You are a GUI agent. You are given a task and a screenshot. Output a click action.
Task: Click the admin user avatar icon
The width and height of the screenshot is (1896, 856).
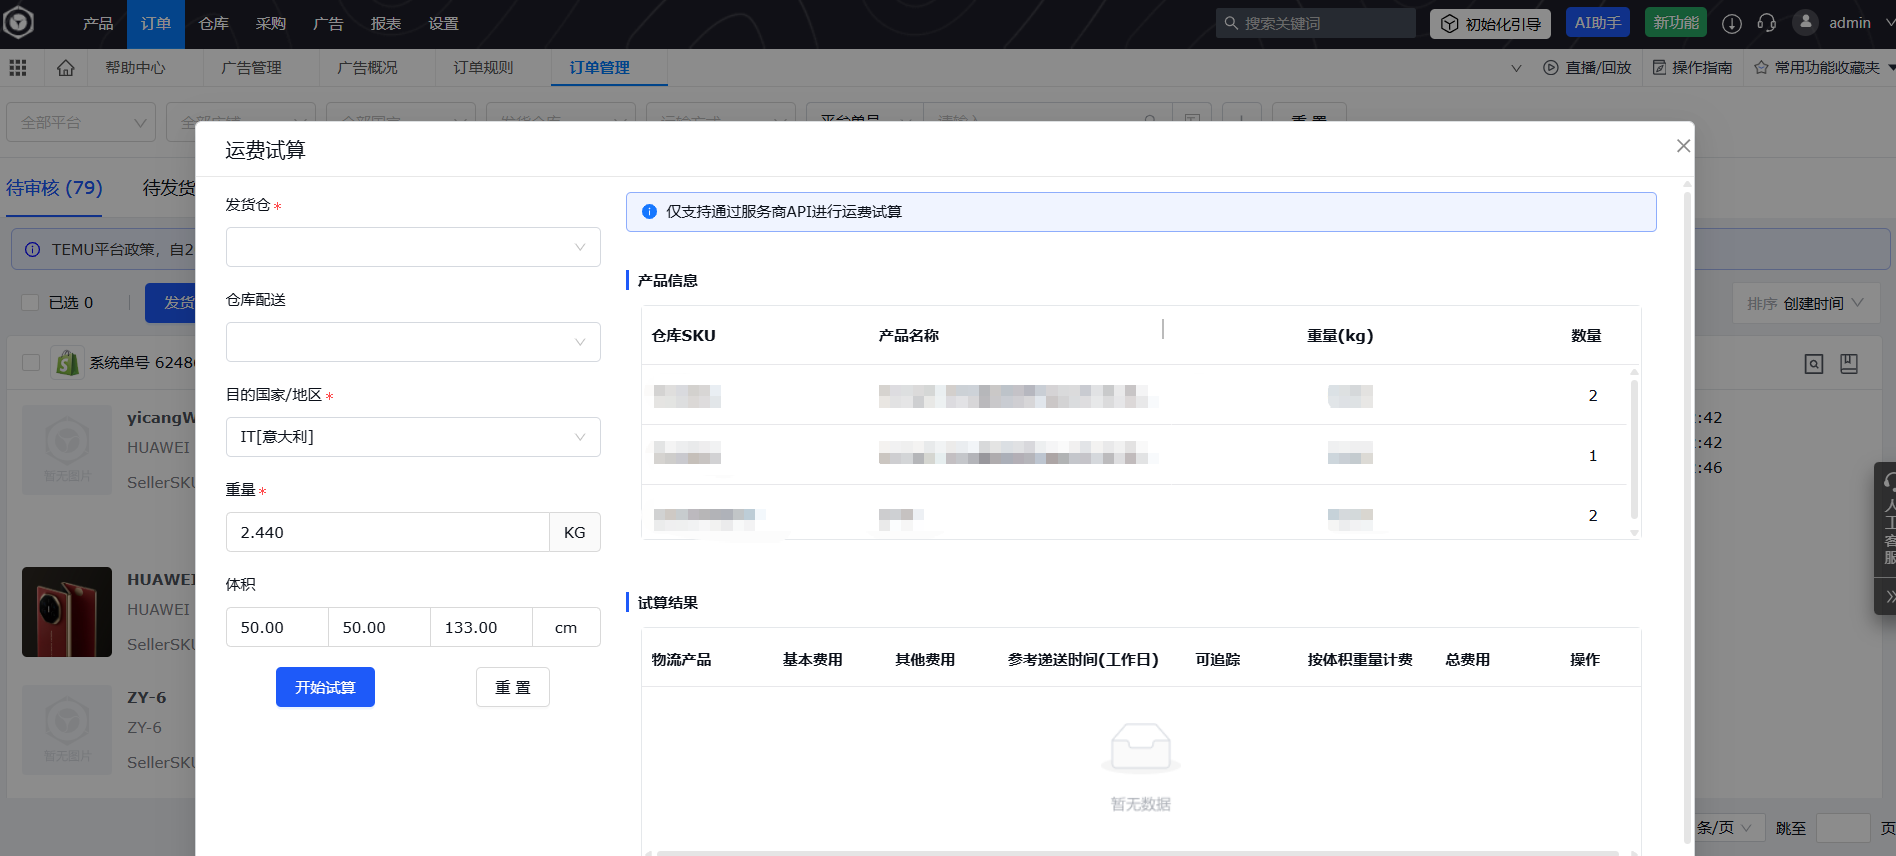click(1805, 22)
